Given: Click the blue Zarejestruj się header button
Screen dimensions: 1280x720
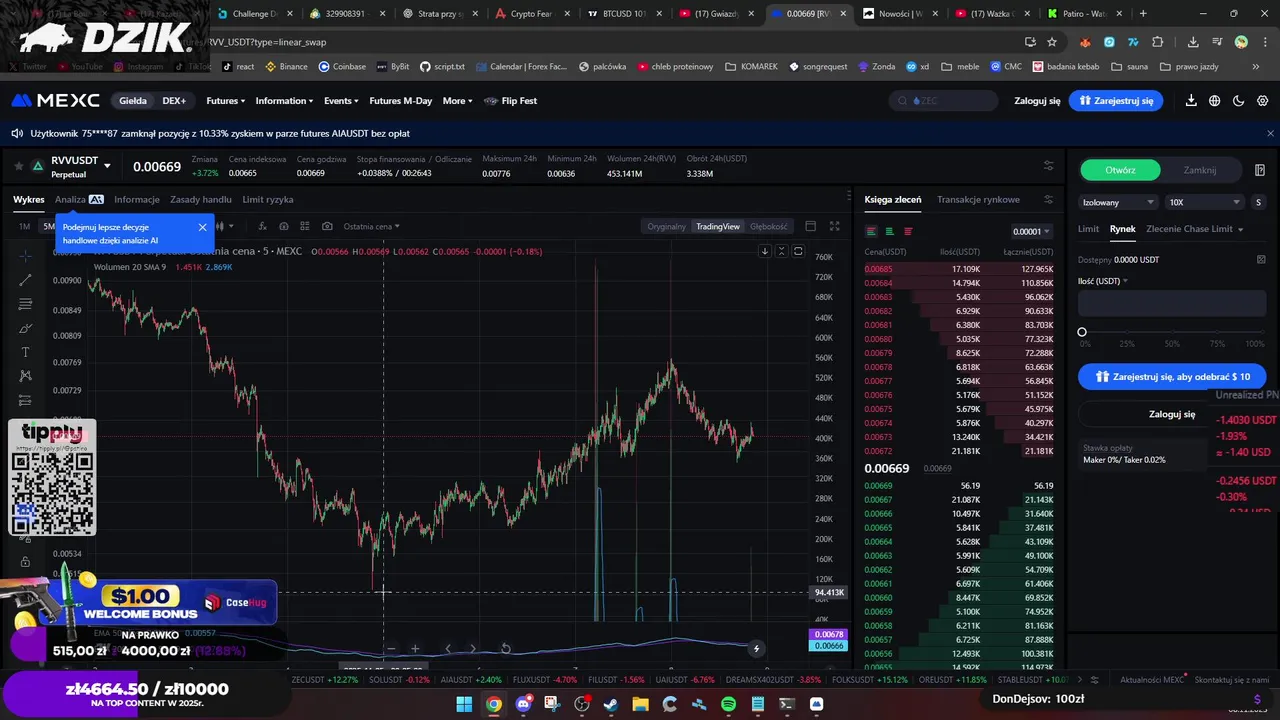Looking at the screenshot, I should pyautogui.click(x=1116, y=101).
